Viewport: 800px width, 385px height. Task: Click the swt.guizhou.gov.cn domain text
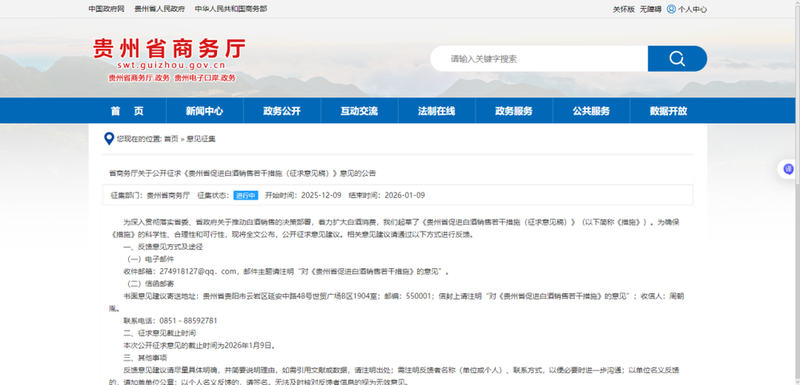(x=171, y=66)
